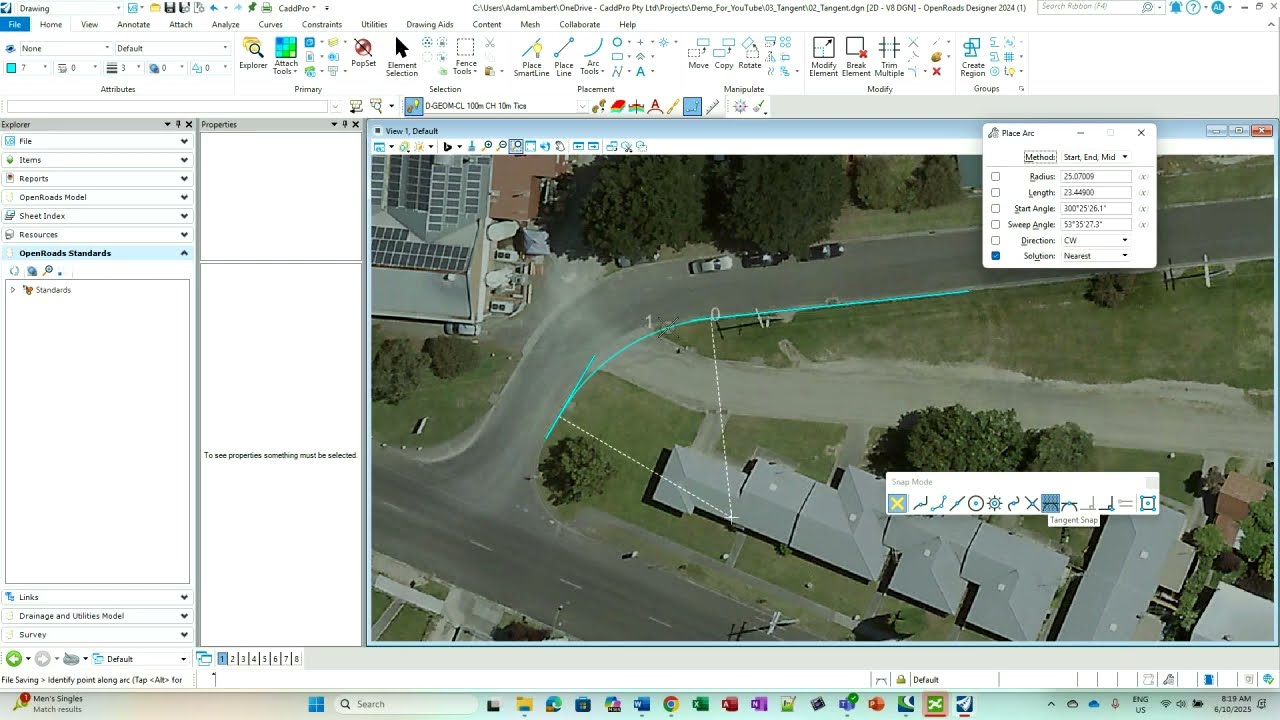
Task: Enable the Start Angle checkbox
Action: (995, 209)
